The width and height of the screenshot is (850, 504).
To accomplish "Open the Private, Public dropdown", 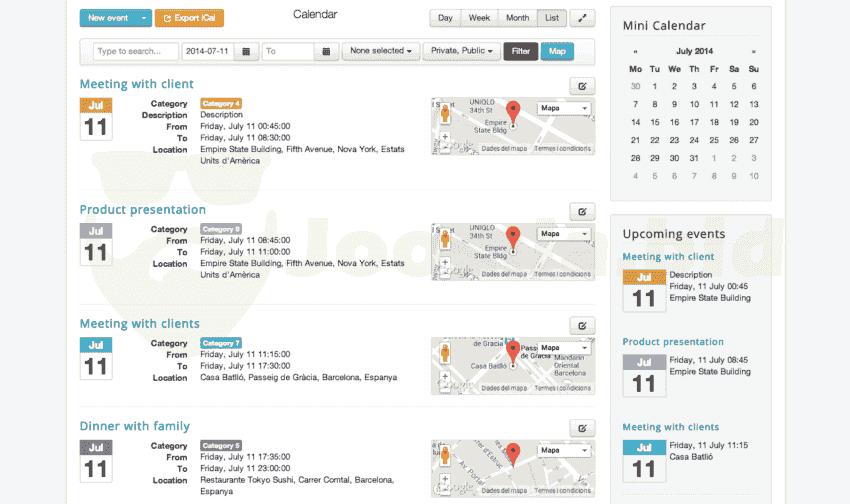I will tap(461, 51).
